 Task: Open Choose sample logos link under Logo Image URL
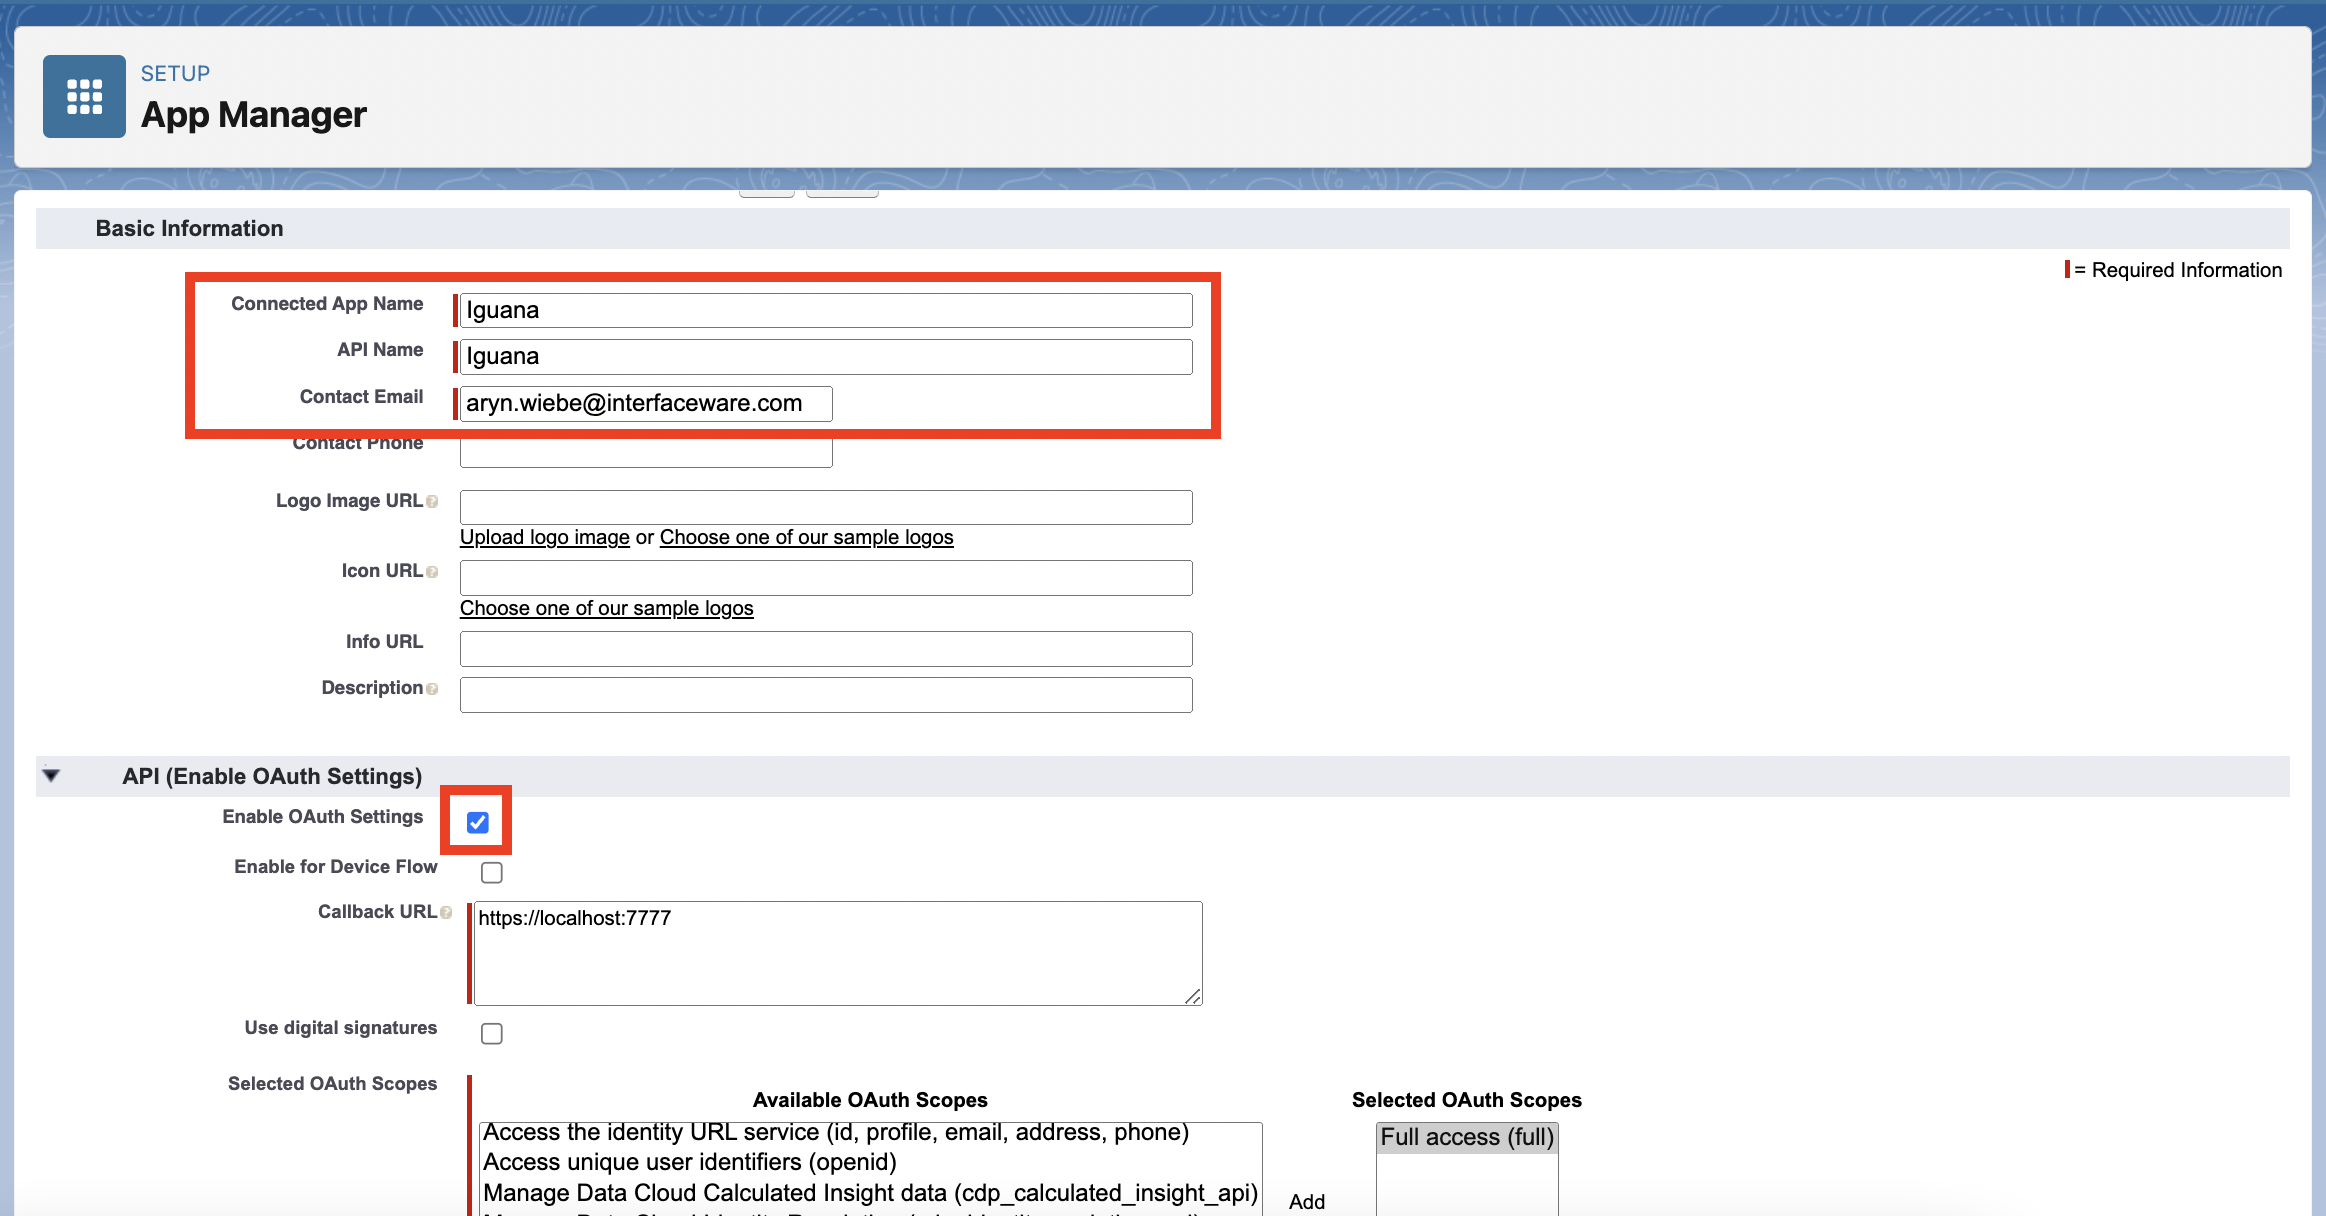(806, 537)
